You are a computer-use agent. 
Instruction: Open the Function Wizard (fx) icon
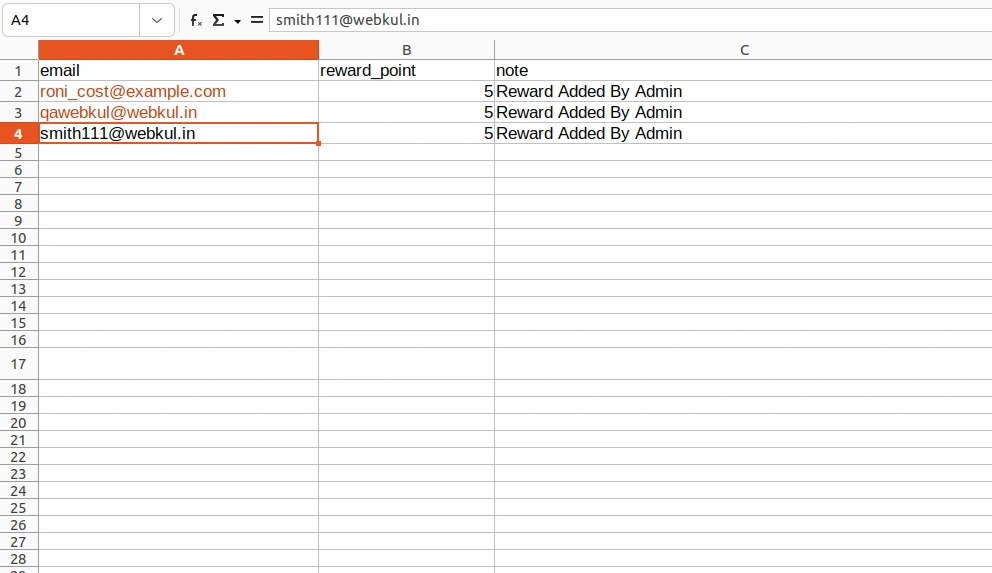coord(196,20)
